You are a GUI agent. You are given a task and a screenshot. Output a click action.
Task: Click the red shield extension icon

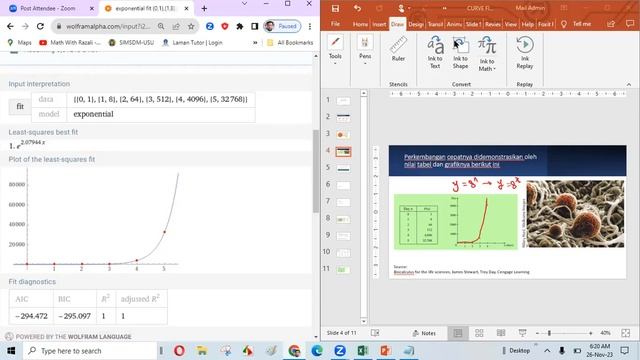[x=224, y=26]
